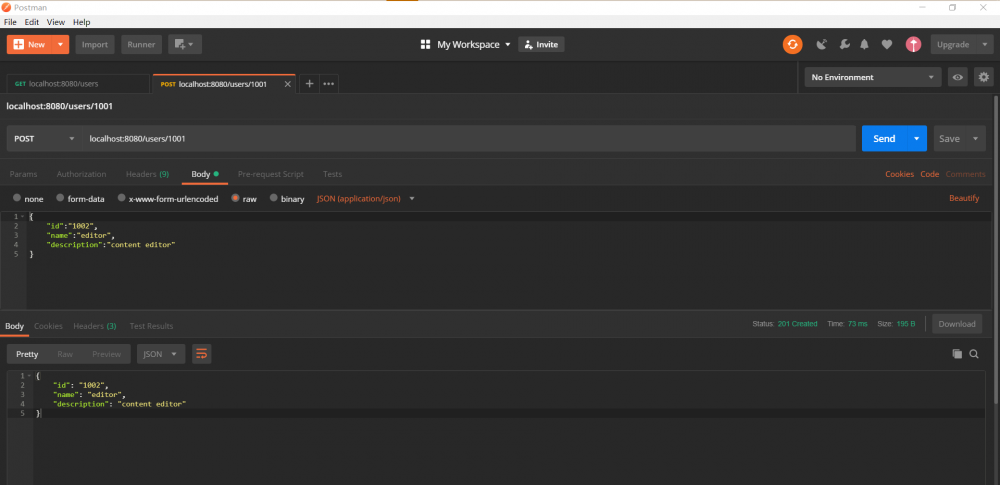
Task: Click the Download response button
Action: [x=957, y=324]
